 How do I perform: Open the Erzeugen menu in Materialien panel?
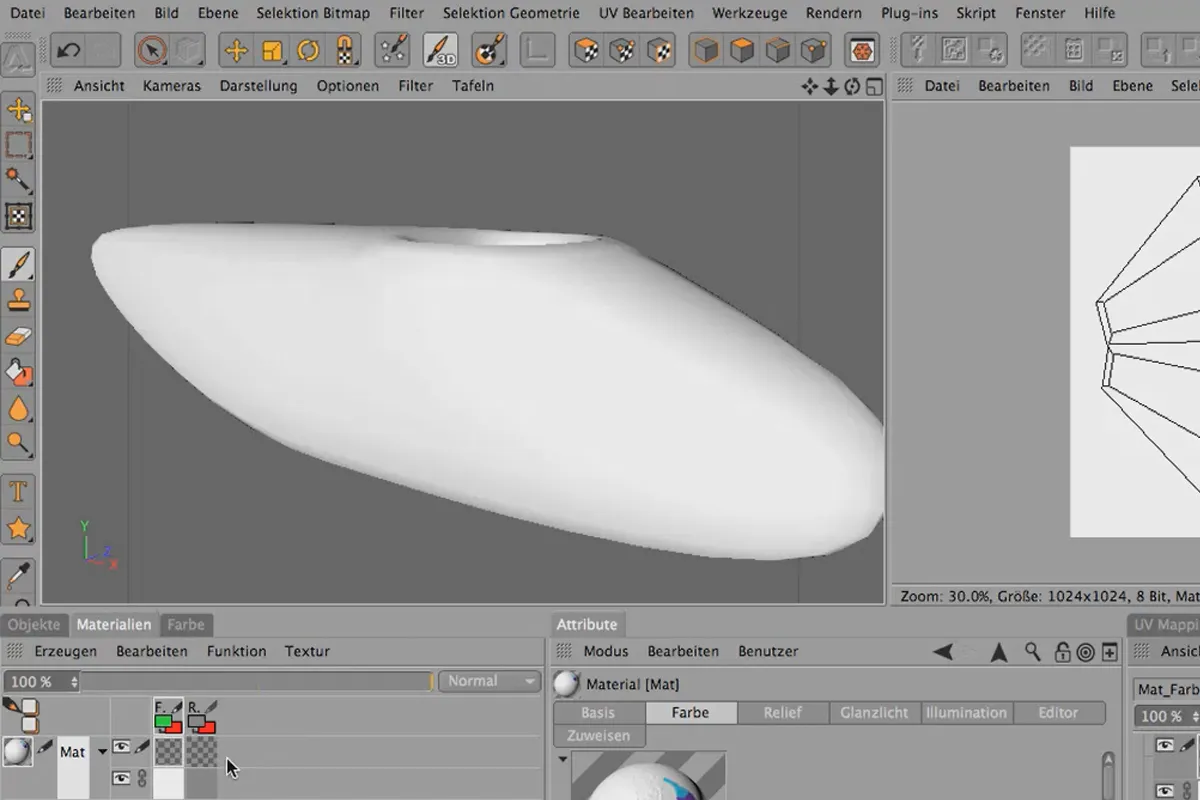click(66, 651)
